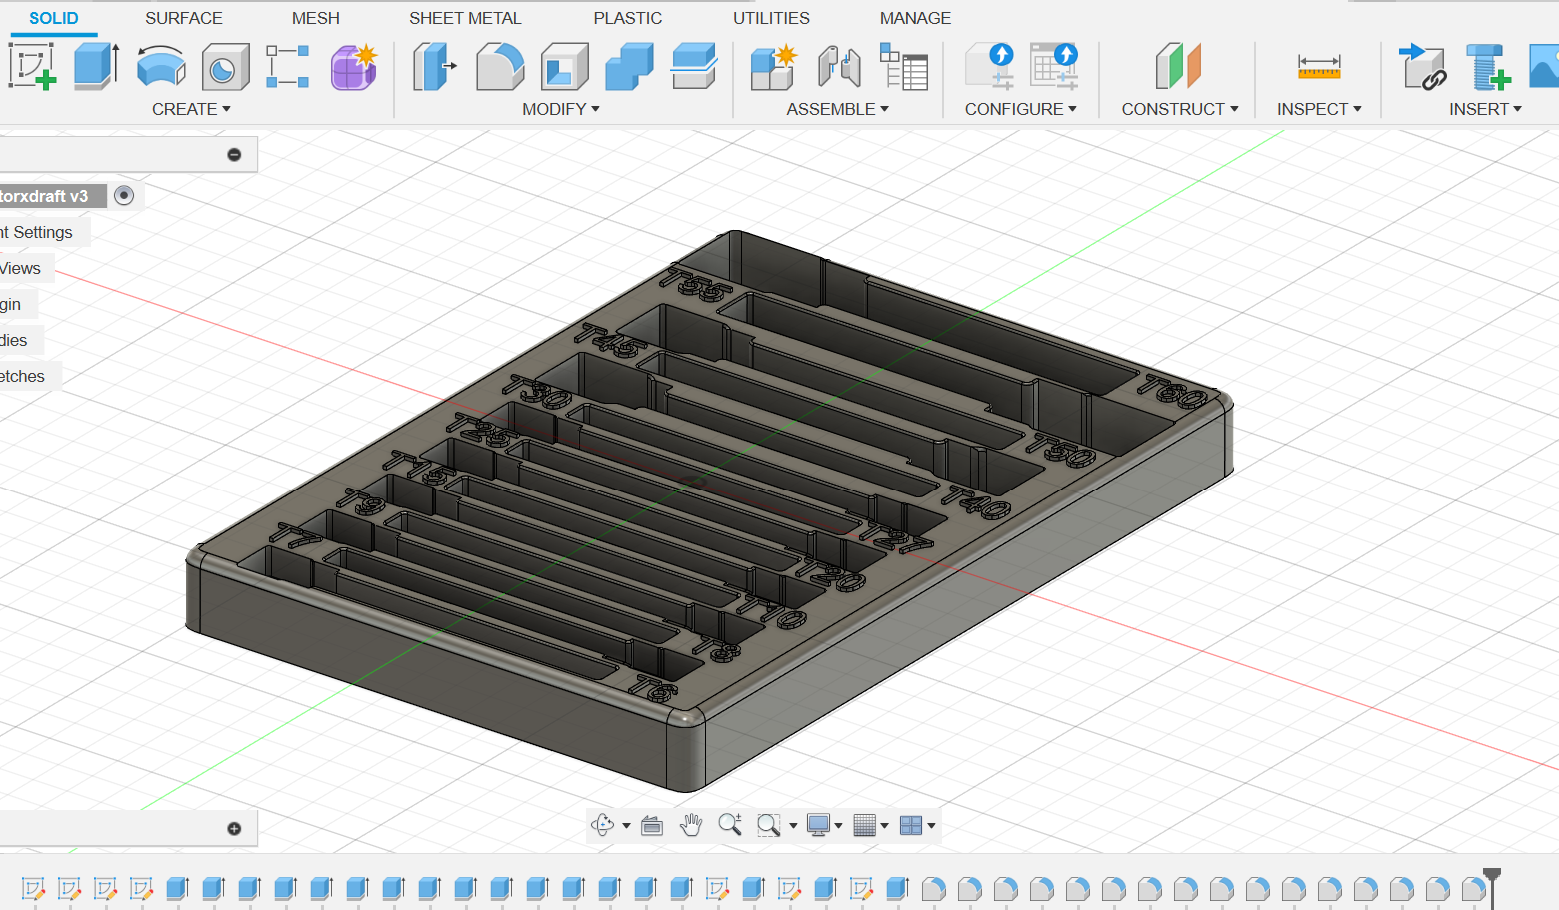Select the Rectangular Pattern tool

288,66
